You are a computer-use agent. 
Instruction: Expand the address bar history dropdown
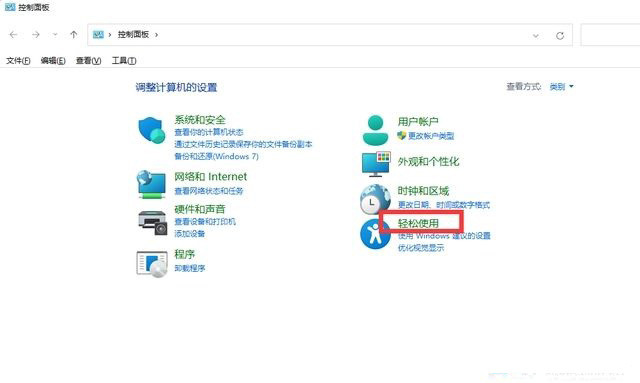[536, 36]
